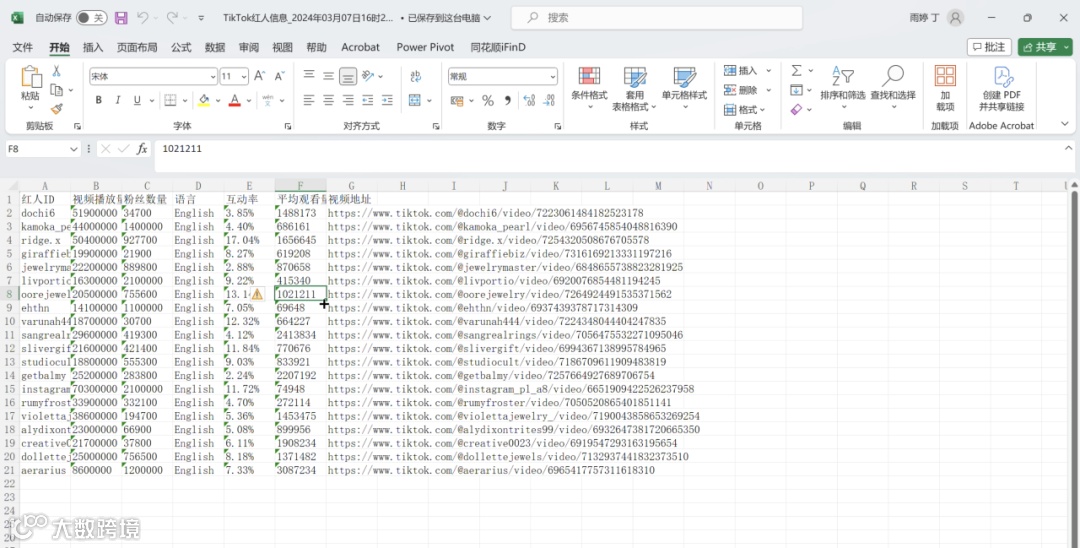The height and width of the screenshot is (548, 1080).
Task: Click the Cut scissors icon
Action: click(56, 70)
